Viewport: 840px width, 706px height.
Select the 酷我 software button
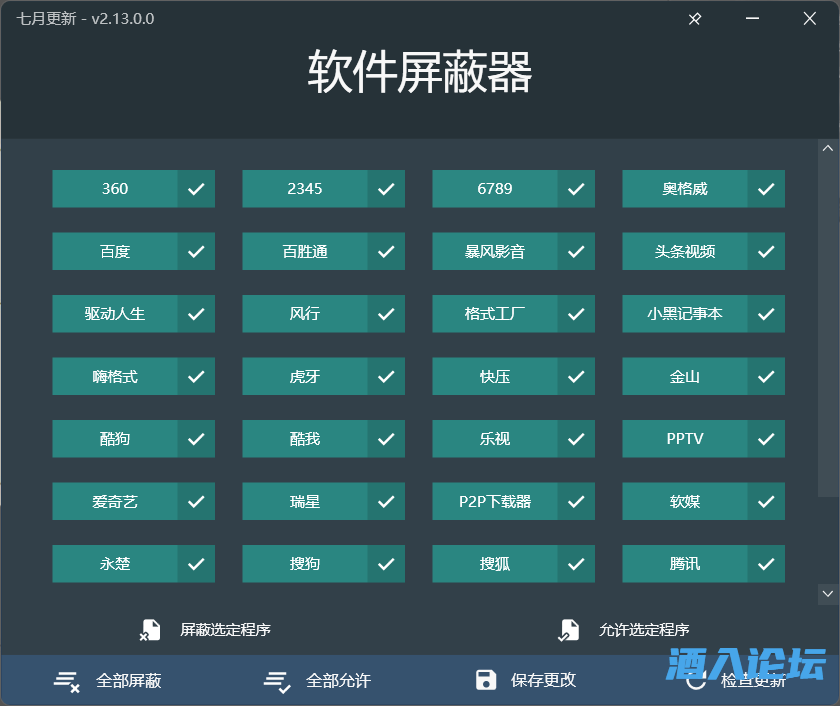tap(305, 439)
